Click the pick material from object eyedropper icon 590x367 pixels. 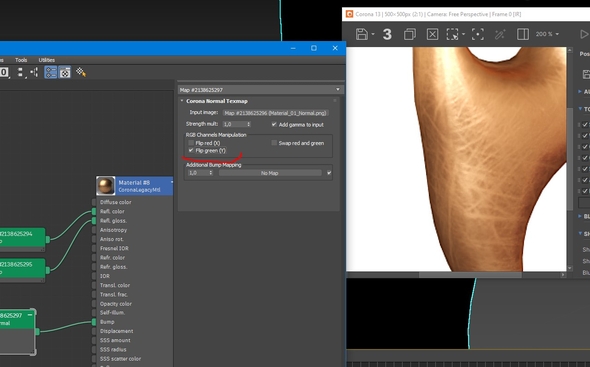pos(81,72)
